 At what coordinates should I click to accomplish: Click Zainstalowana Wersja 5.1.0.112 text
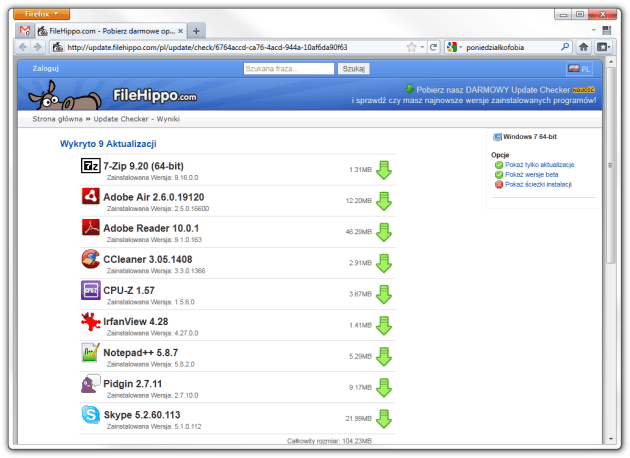tap(154, 426)
